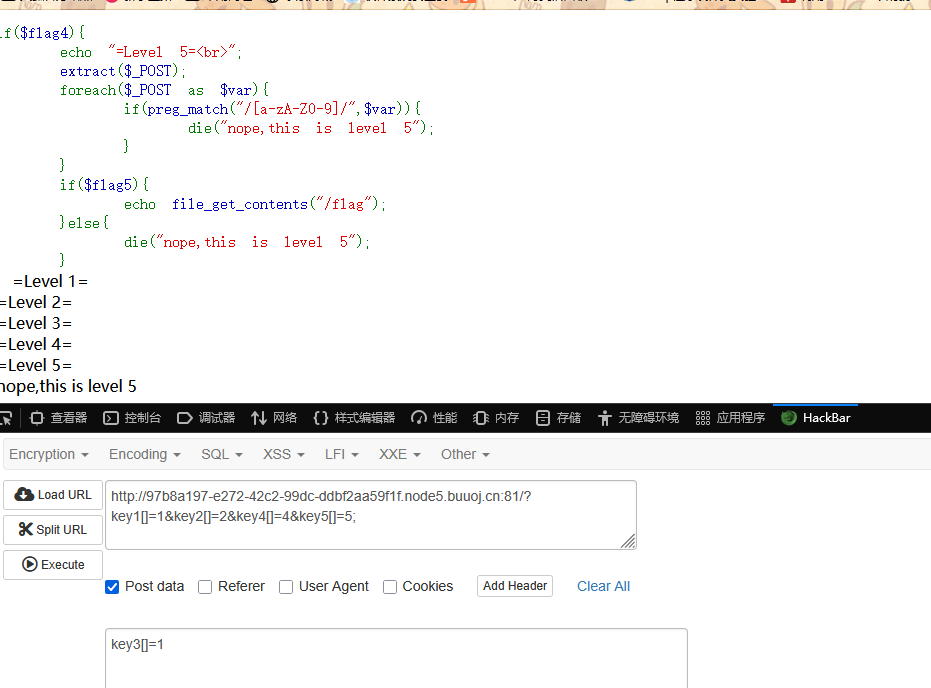Click into the POST data text area
Viewport: 931px width, 688px height.
coord(396,658)
